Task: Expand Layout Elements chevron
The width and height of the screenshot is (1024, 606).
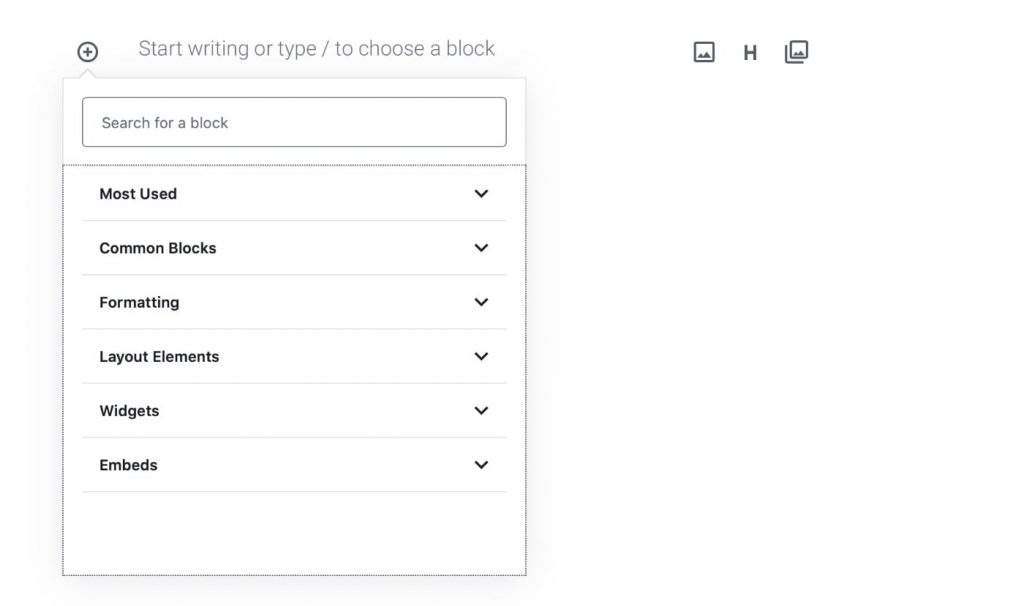Action: pos(481,356)
